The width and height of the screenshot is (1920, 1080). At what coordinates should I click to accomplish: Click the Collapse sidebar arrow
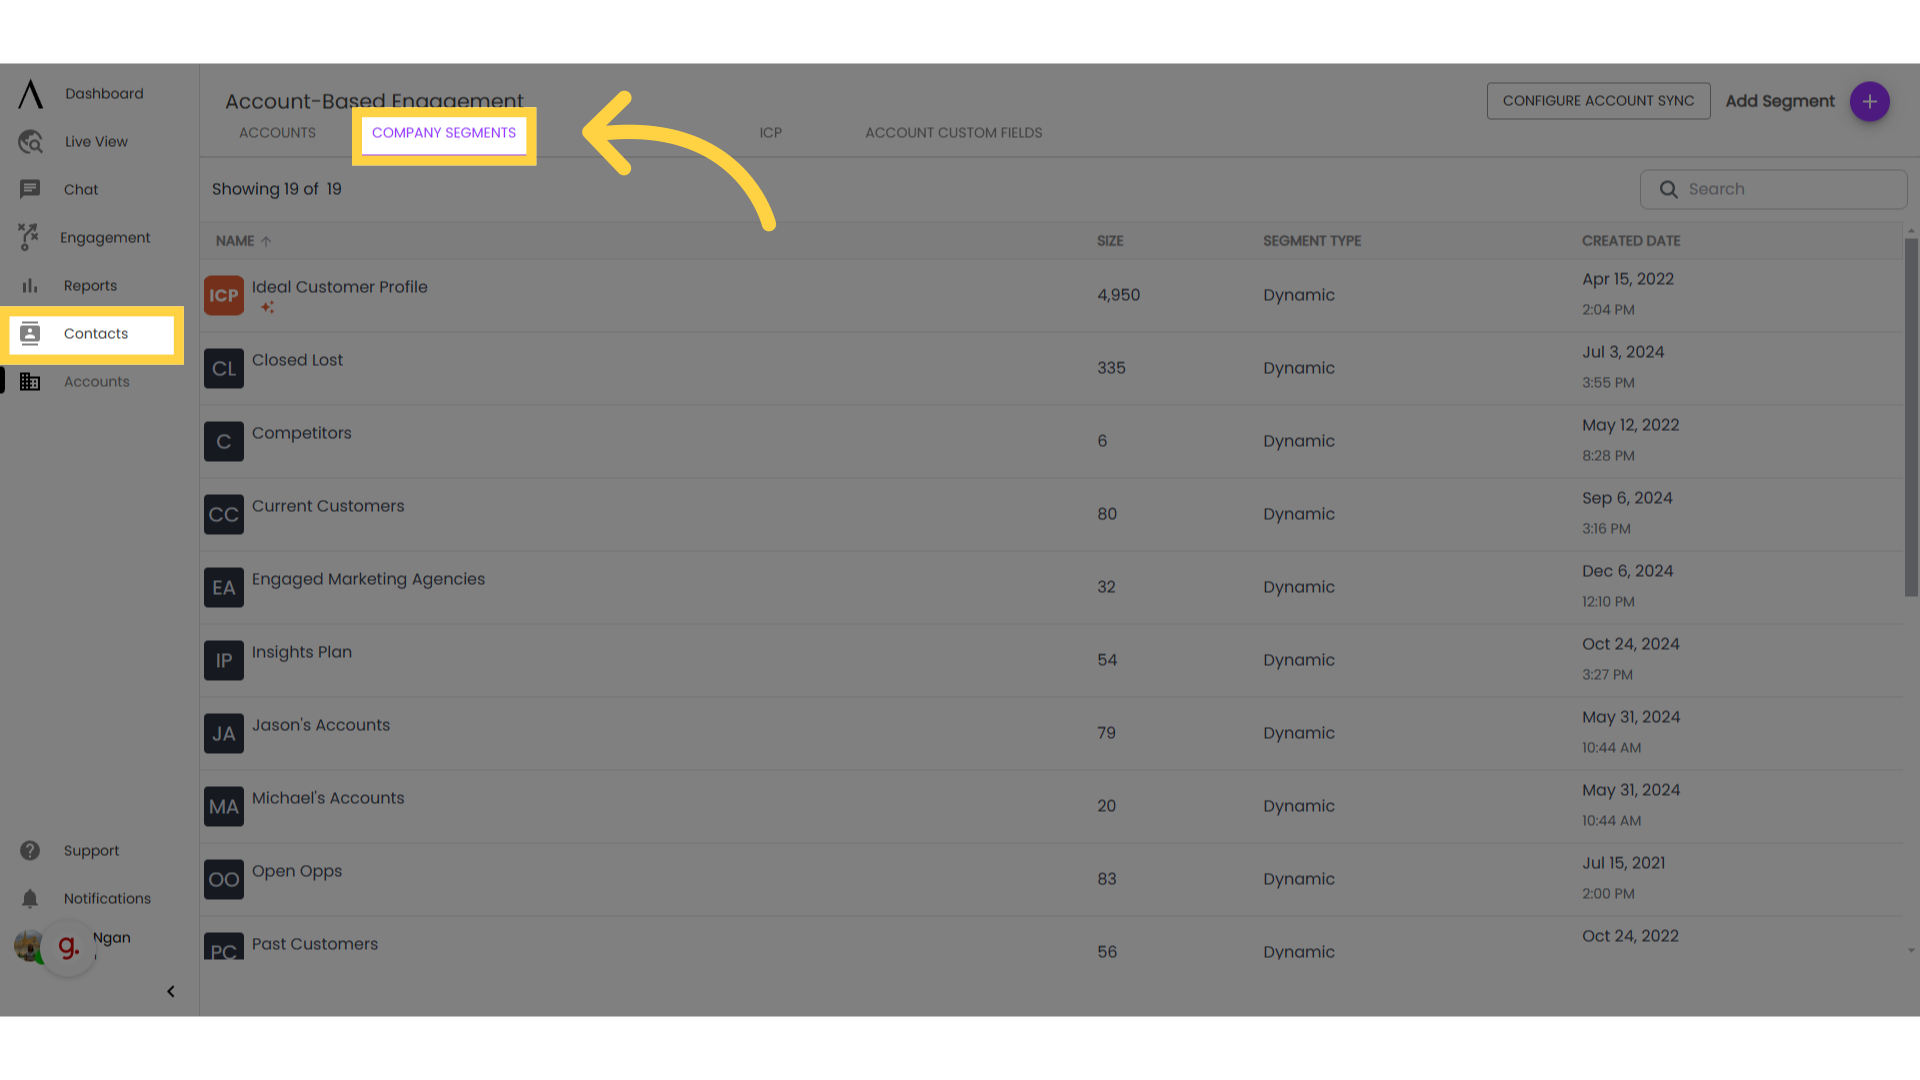tap(170, 990)
